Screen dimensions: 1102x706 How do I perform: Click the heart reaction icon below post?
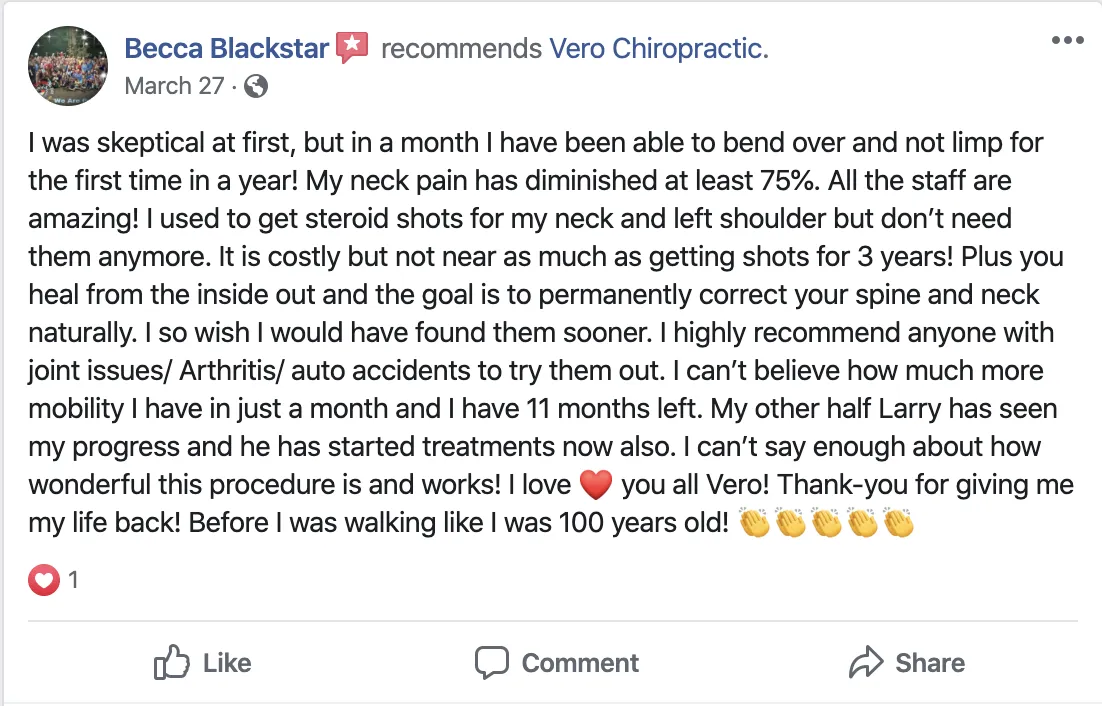44,579
